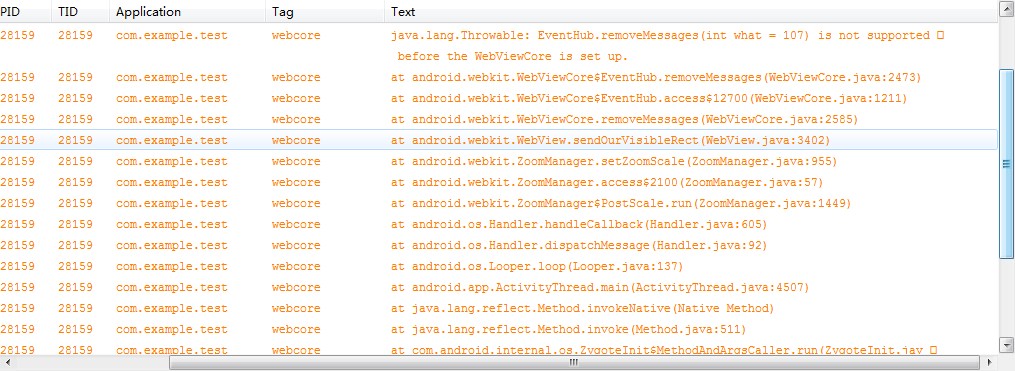Select the ZoomManager$PostScale.run log line
The width and height of the screenshot is (1015, 371).
click(x=498, y=203)
